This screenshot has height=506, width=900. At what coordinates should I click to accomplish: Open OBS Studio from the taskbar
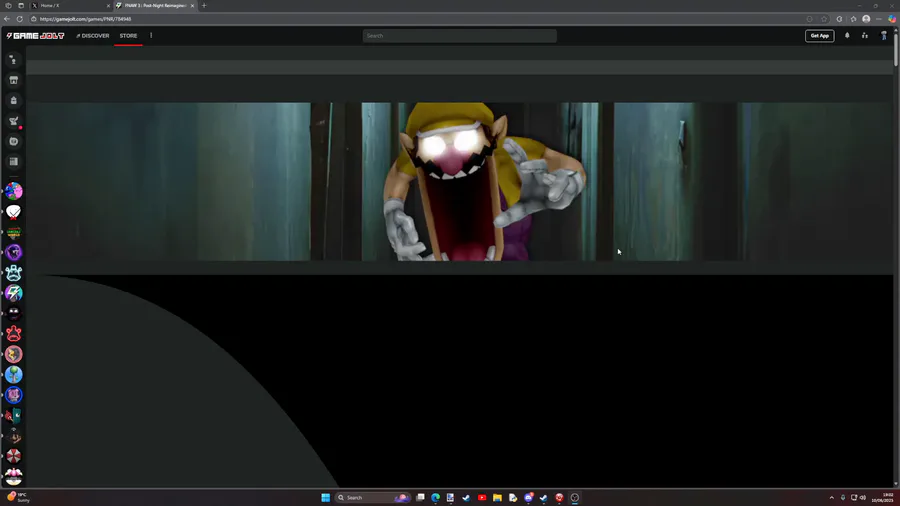575,497
